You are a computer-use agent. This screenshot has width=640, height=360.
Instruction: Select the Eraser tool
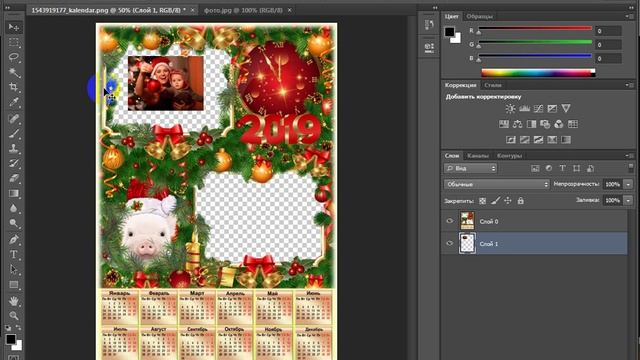coord(14,178)
